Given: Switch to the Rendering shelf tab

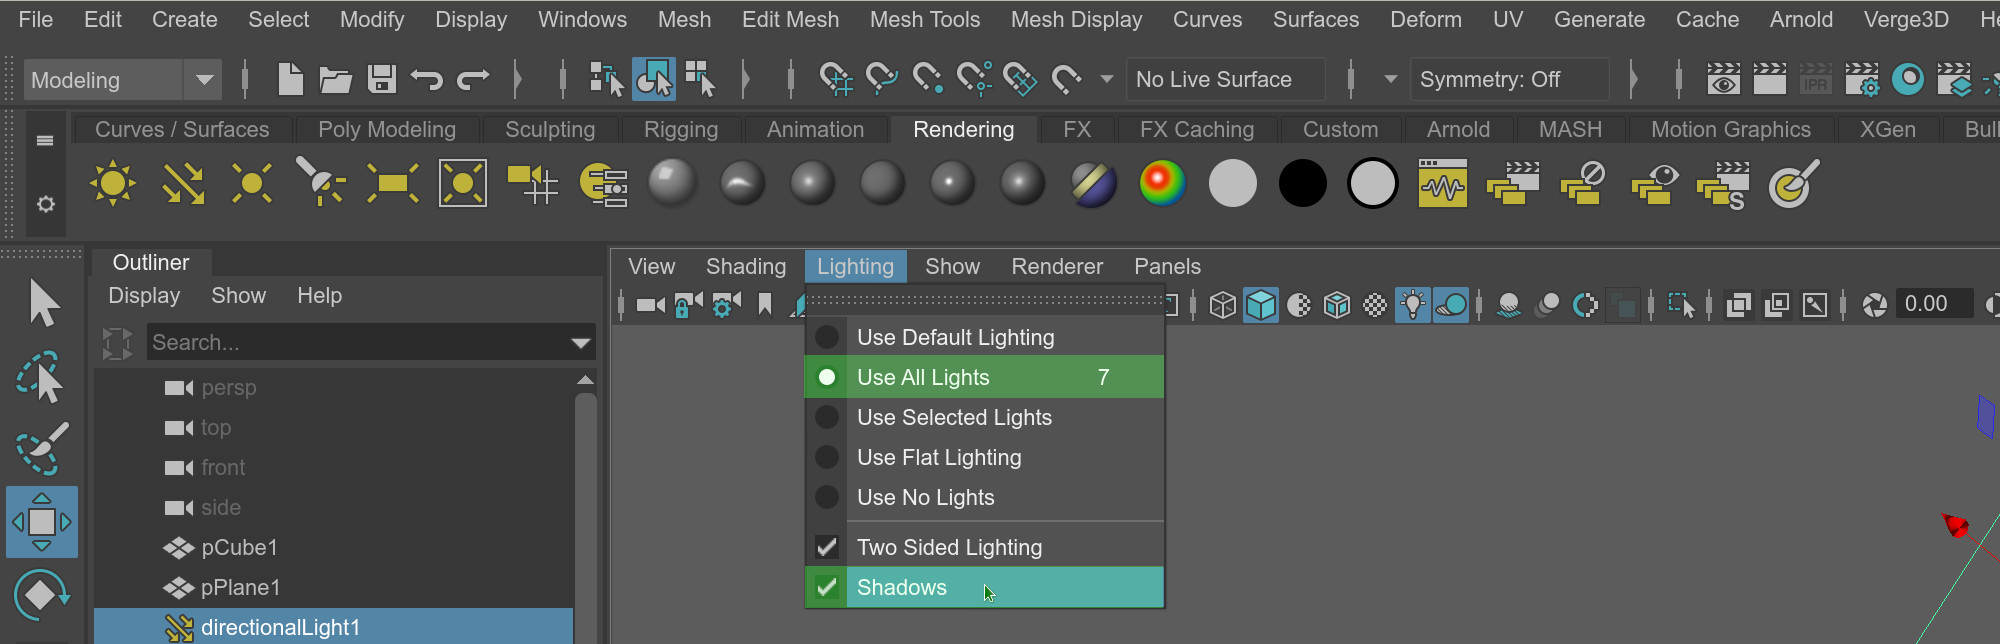Looking at the screenshot, I should (963, 130).
